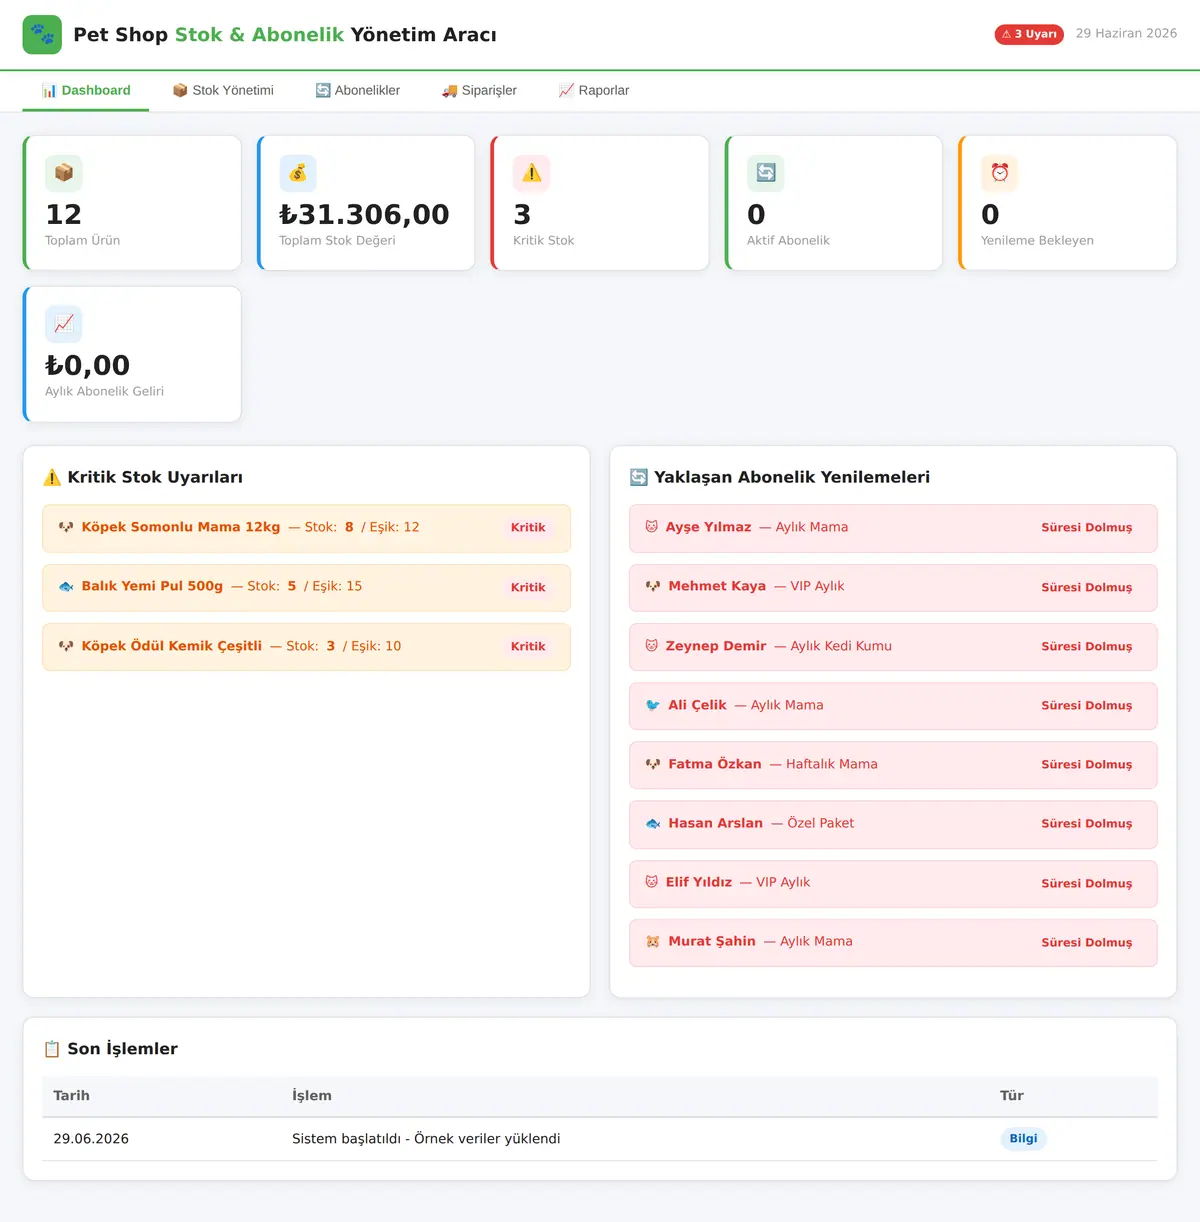The height and width of the screenshot is (1222, 1200).
Task: Click the Murat Şahin name
Action: [x=712, y=941]
